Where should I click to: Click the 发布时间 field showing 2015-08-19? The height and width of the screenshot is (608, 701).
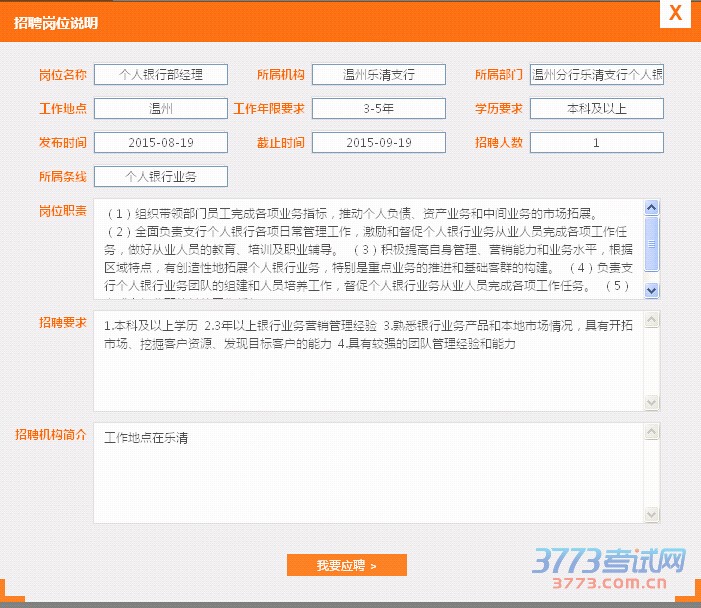[x=161, y=143]
